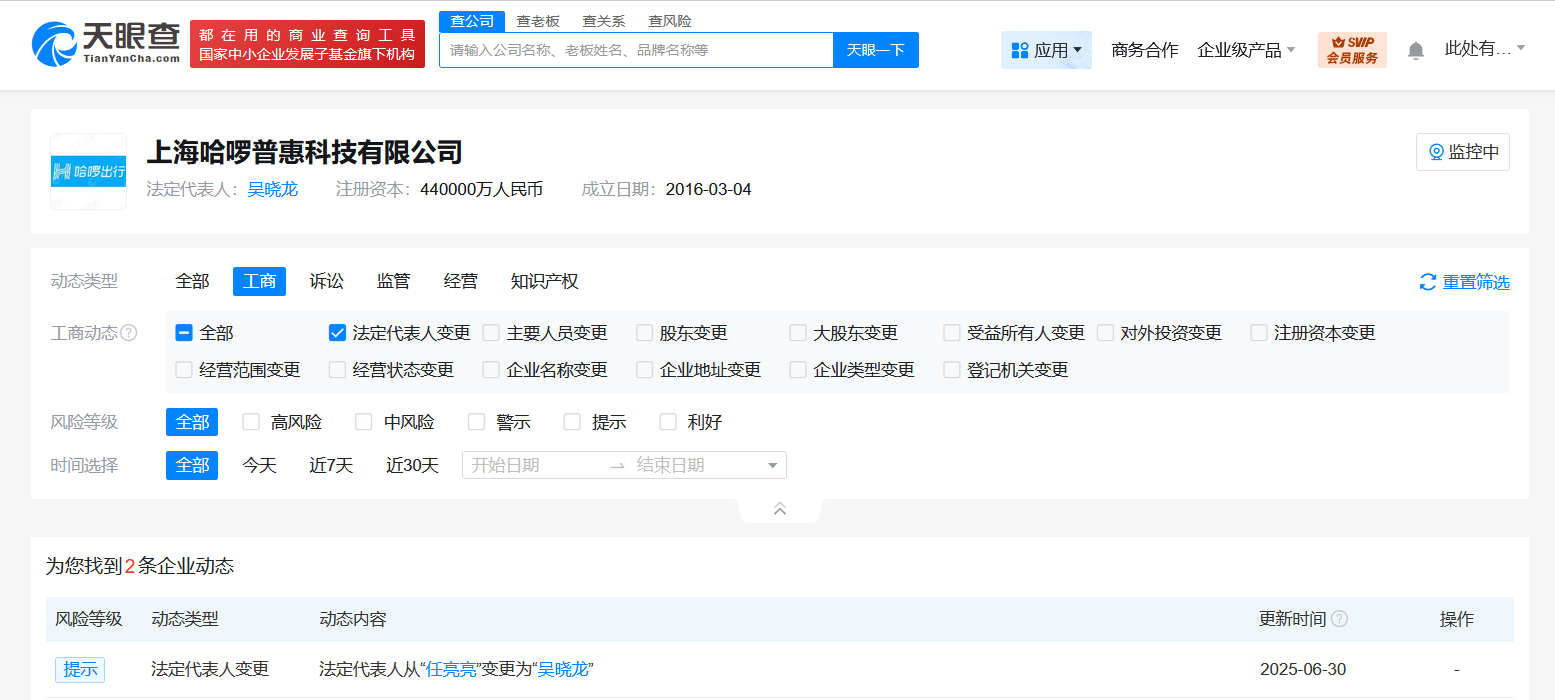Click the company search input field
Image resolution: width=1555 pixels, height=700 pixels.
636,50
